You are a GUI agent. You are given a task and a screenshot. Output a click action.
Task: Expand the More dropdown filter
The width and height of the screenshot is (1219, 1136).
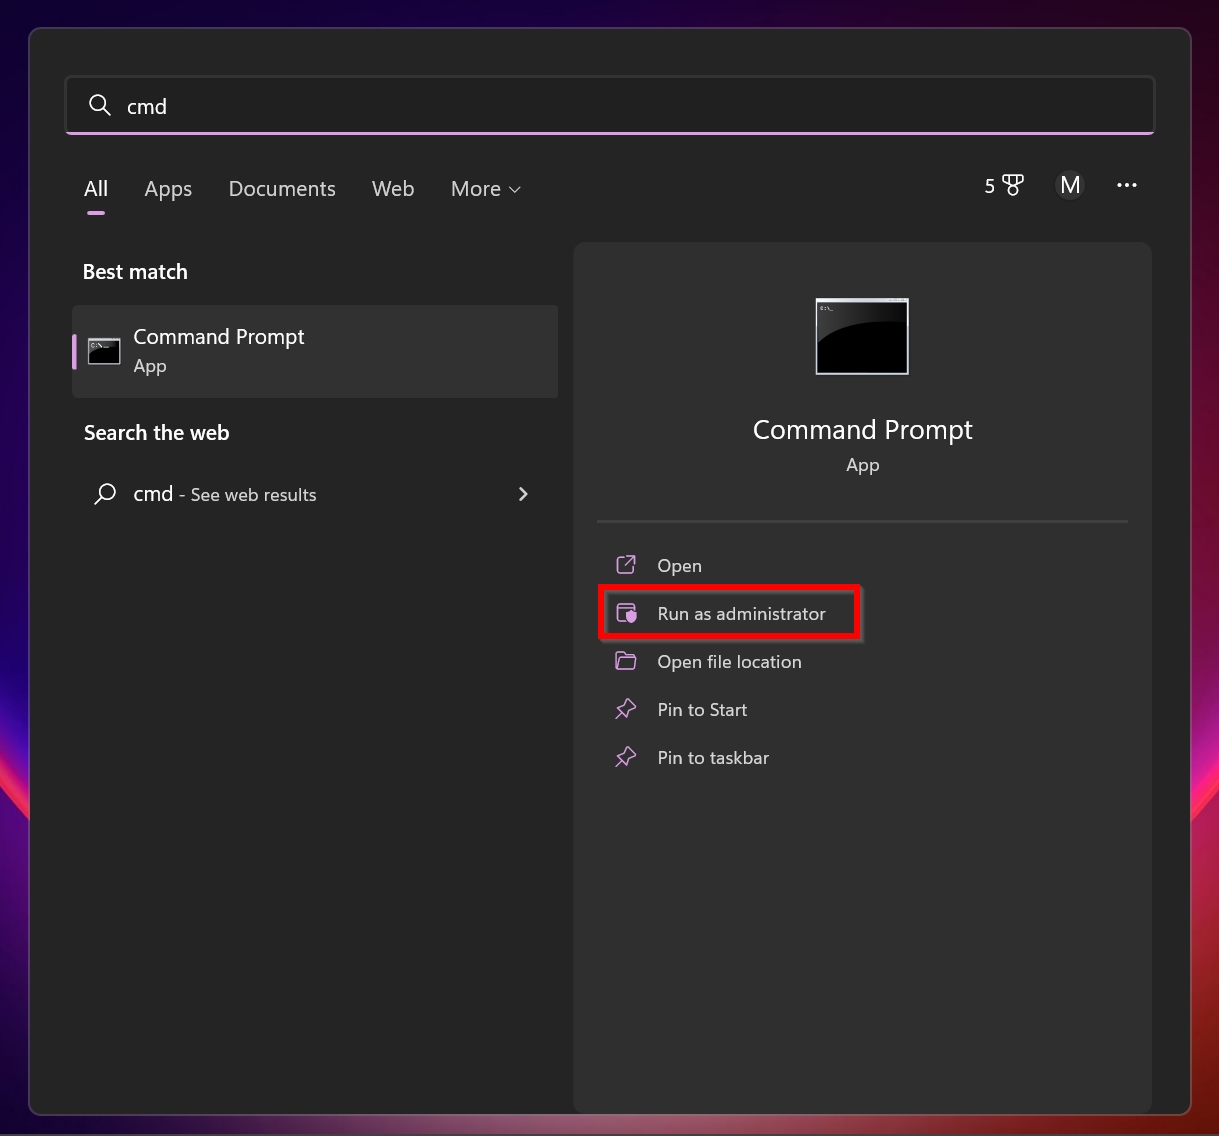click(x=486, y=189)
